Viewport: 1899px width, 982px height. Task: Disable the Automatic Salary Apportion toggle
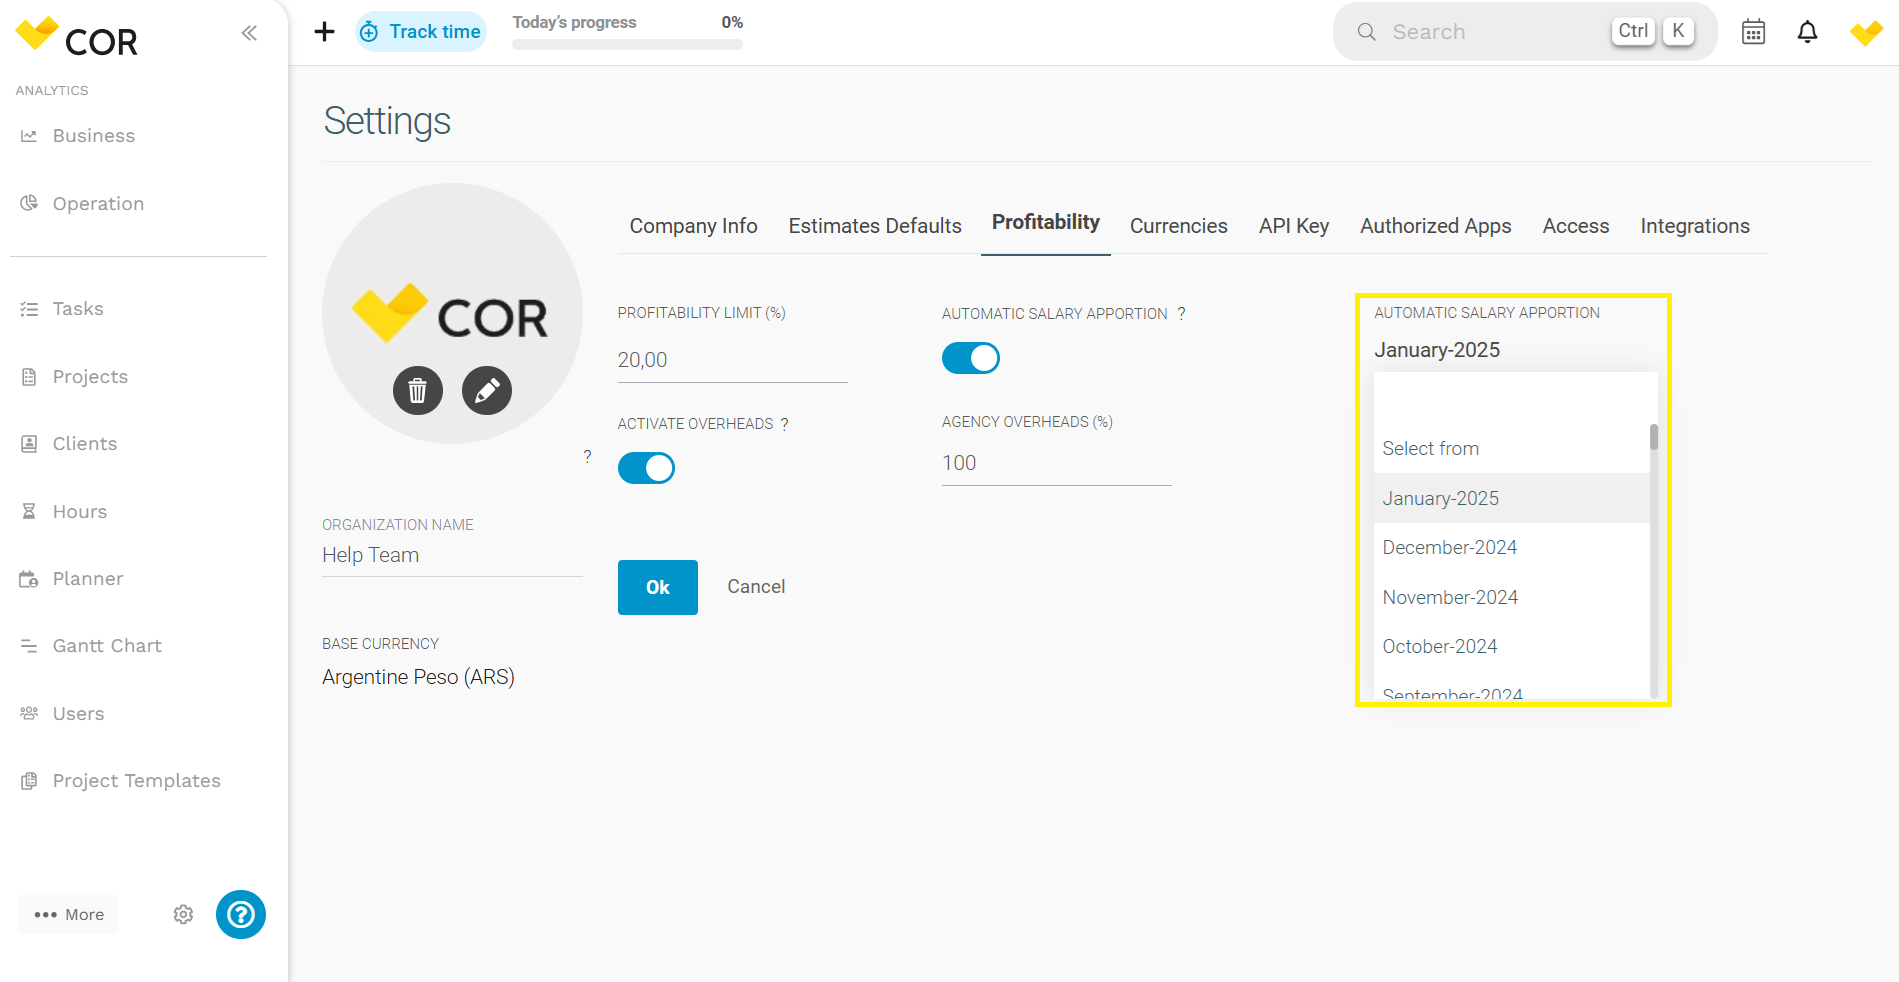tap(970, 358)
